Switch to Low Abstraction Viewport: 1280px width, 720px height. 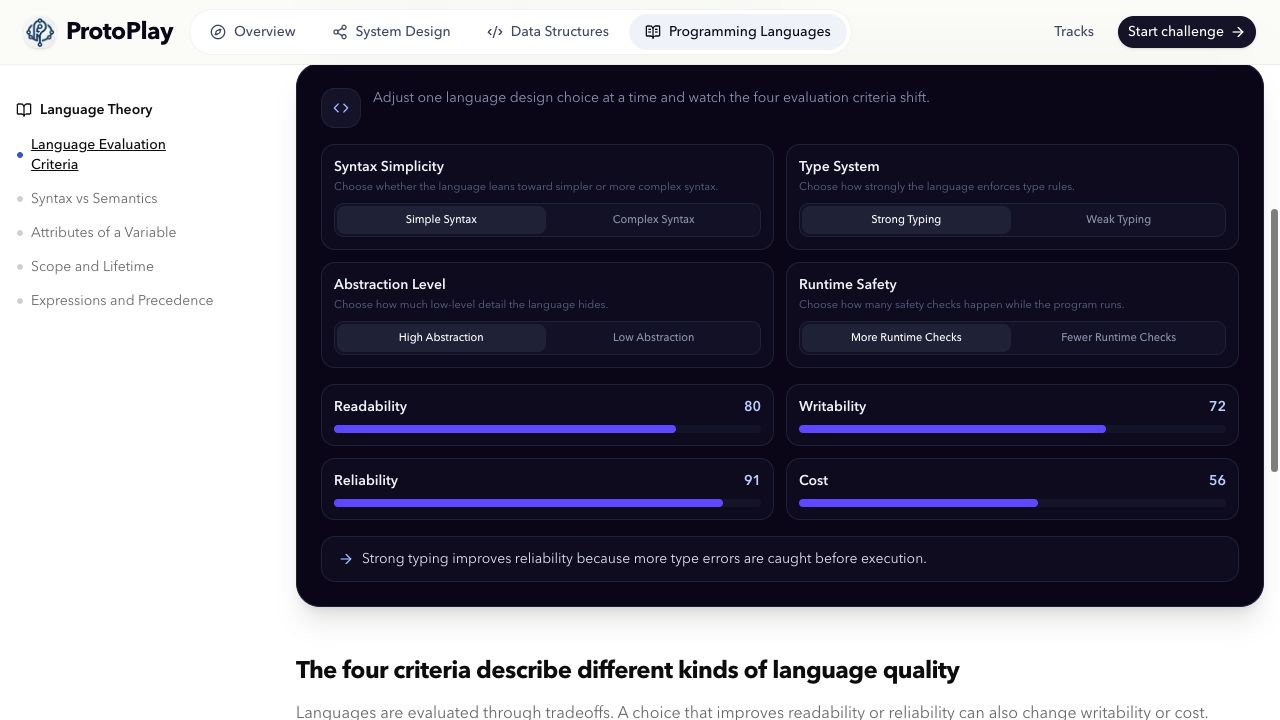coord(653,338)
